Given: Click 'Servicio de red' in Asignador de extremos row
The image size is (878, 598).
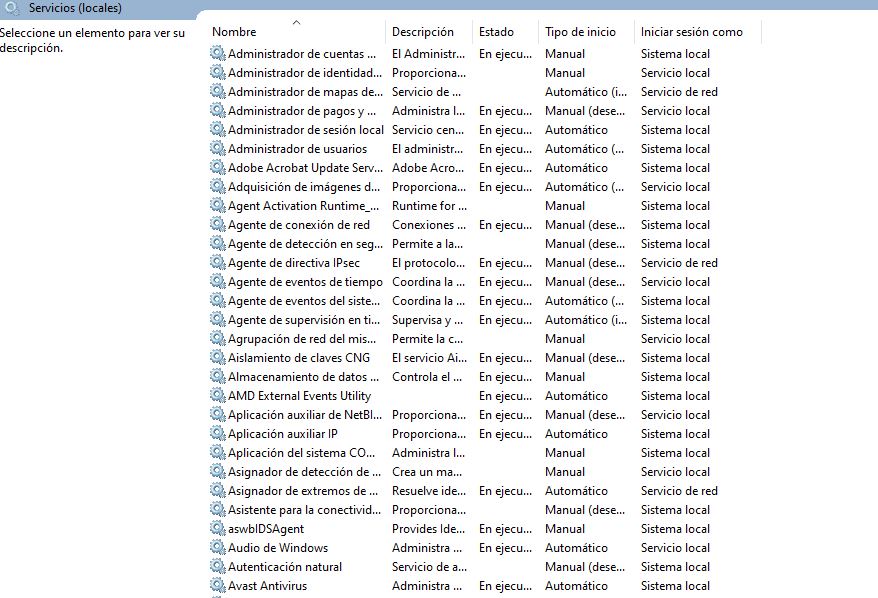Looking at the screenshot, I should point(679,491).
